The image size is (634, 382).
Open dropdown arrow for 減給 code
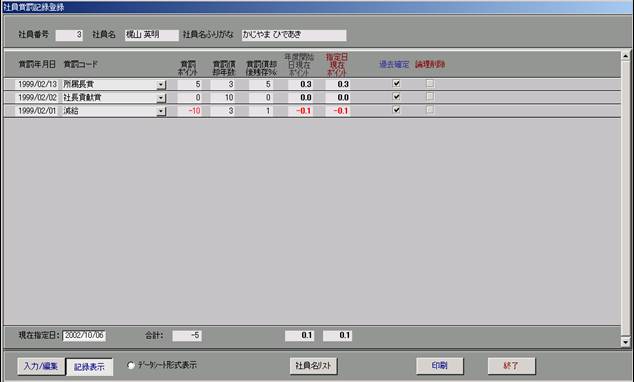(161, 111)
